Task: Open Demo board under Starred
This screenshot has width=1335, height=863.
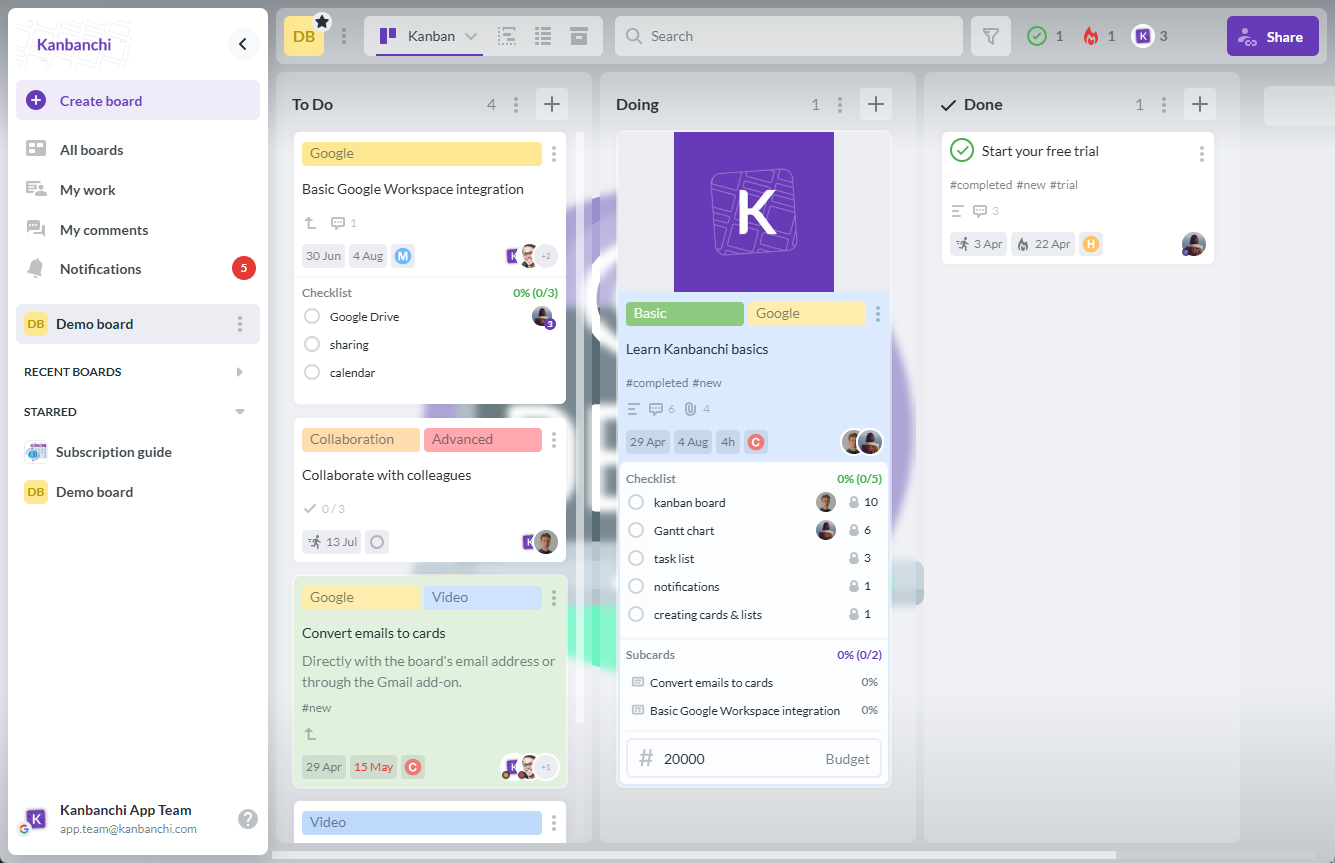Action: click(x=138, y=492)
